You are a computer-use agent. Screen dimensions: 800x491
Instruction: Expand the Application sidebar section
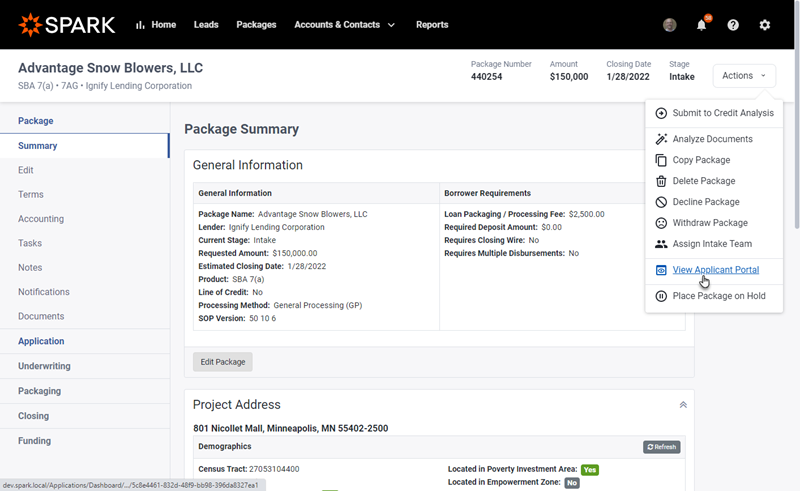click(x=85, y=341)
